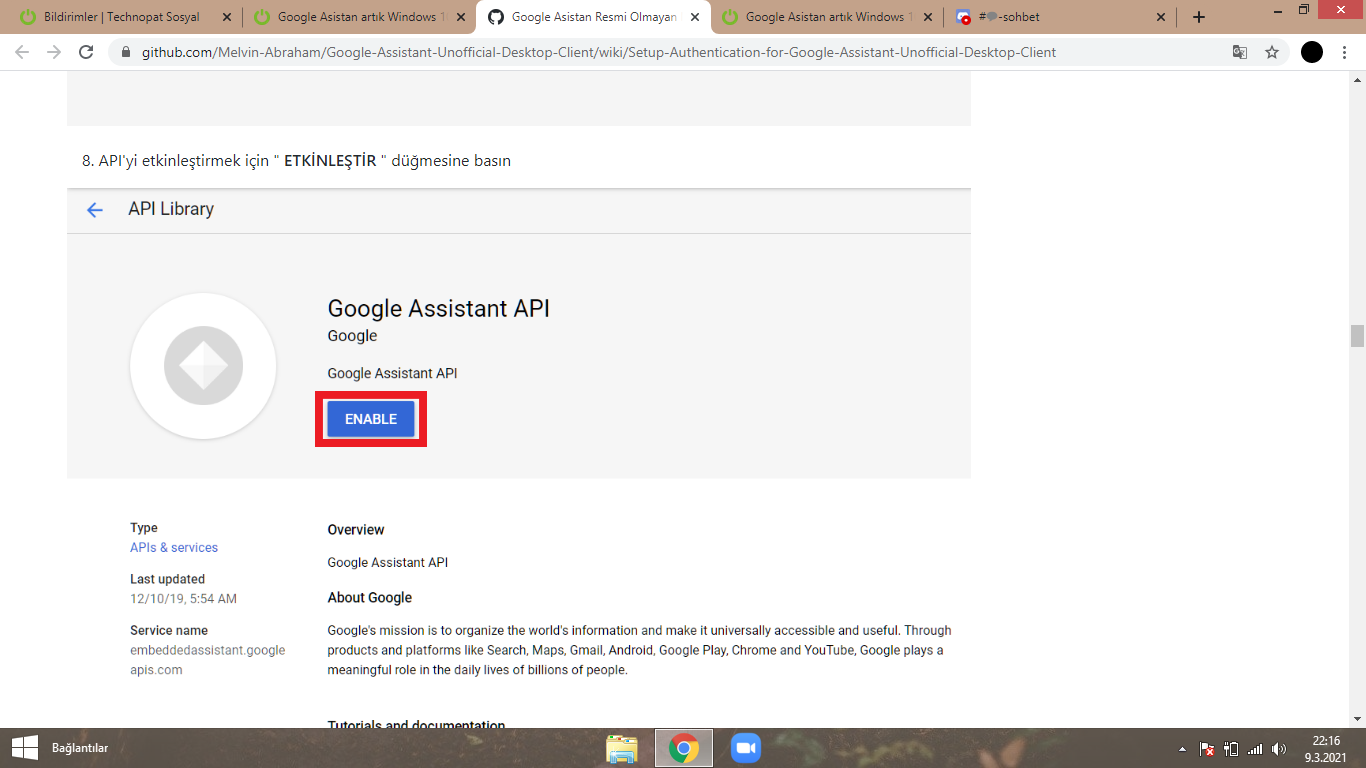Check the battery power tray icon

(1231, 749)
